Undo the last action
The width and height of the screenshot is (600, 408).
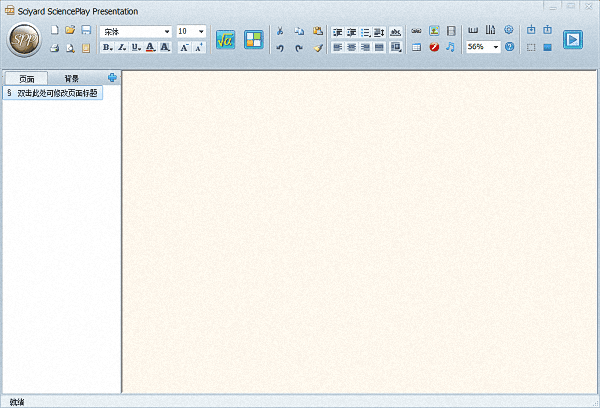(x=280, y=47)
